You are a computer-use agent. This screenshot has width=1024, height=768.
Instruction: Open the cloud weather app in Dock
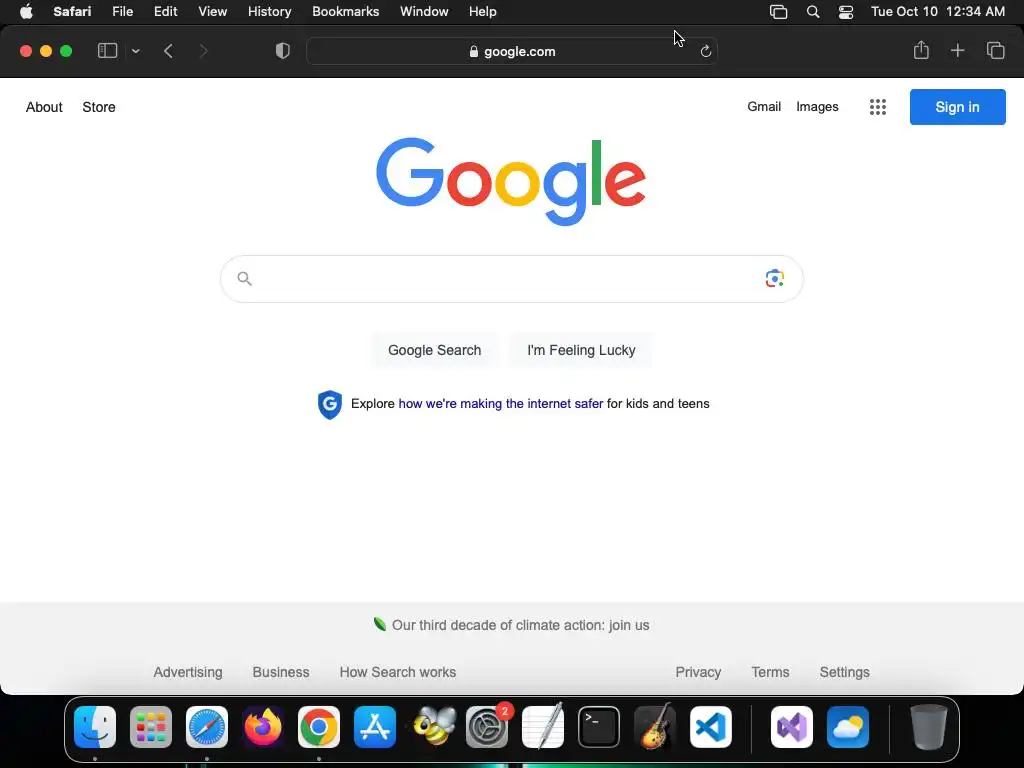click(x=848, y=727)
